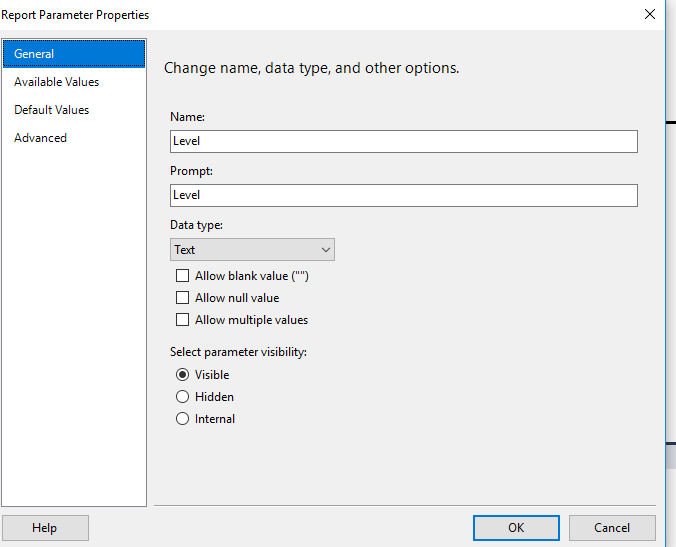Switch to the Default Values page
Image resolution: width=676 pixels, height=547 pixels.
pos(51,110)
